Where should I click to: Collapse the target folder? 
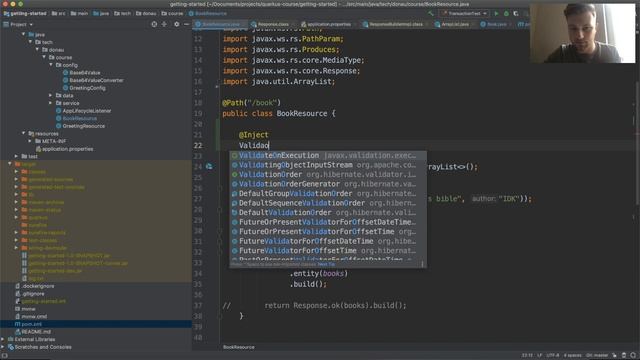[x=10, y=164]
